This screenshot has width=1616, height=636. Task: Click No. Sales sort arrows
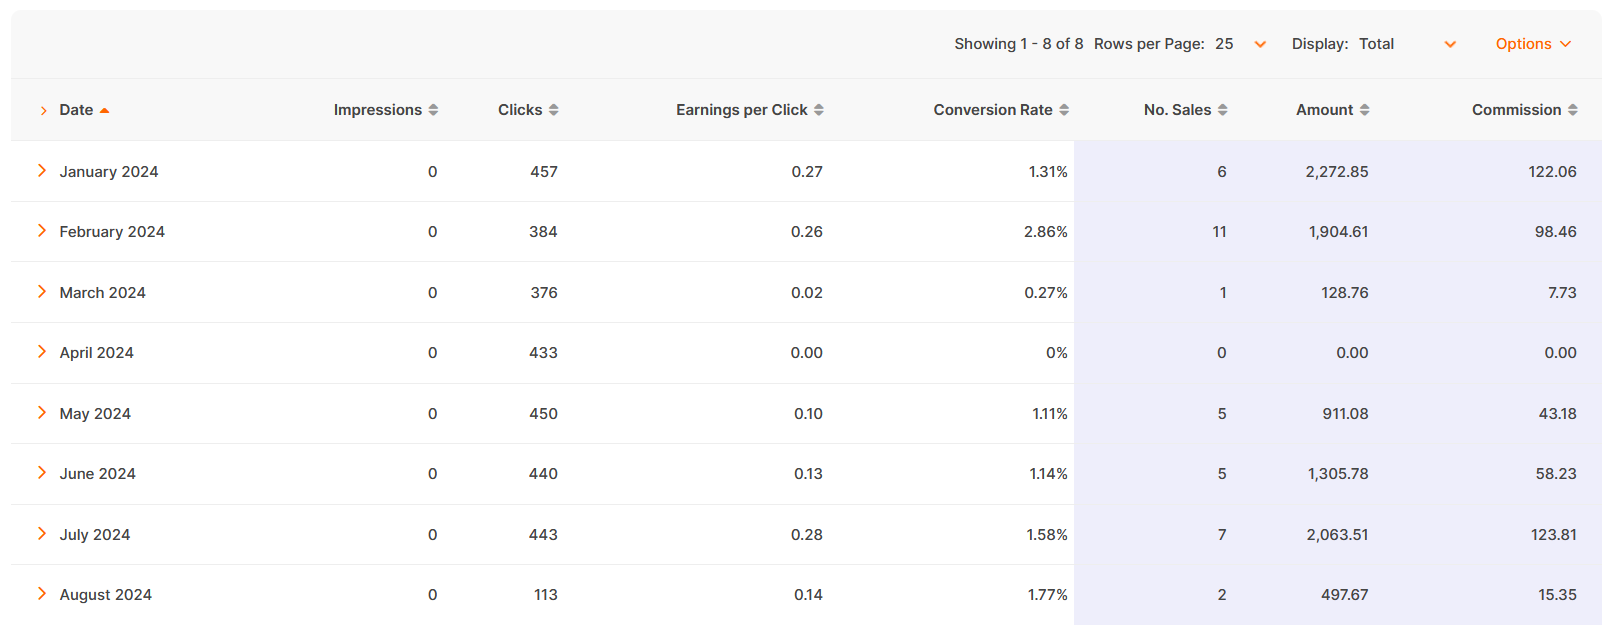[1223, 110]
